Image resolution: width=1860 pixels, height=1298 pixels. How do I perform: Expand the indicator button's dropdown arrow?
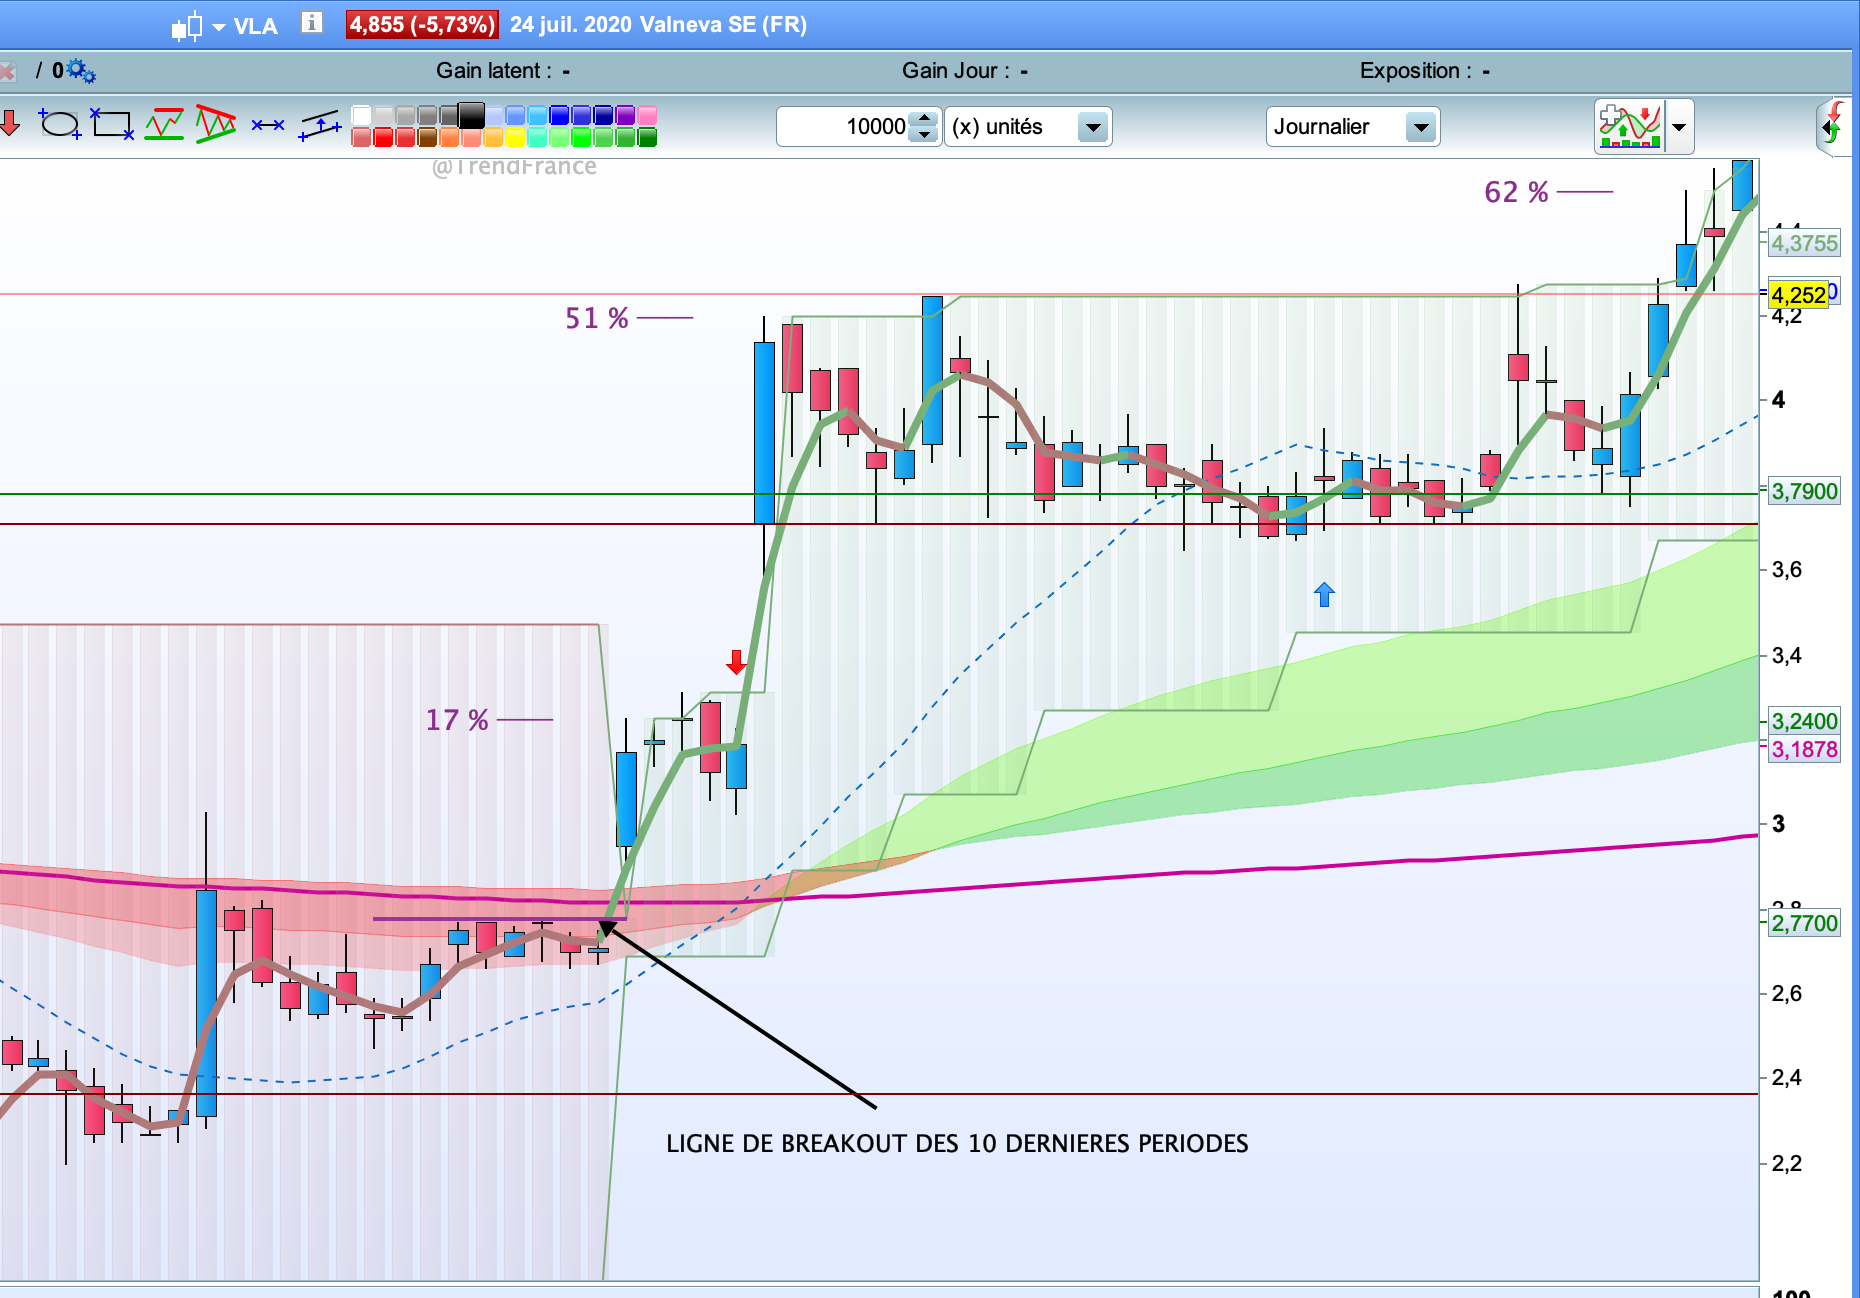(1679, 127)
